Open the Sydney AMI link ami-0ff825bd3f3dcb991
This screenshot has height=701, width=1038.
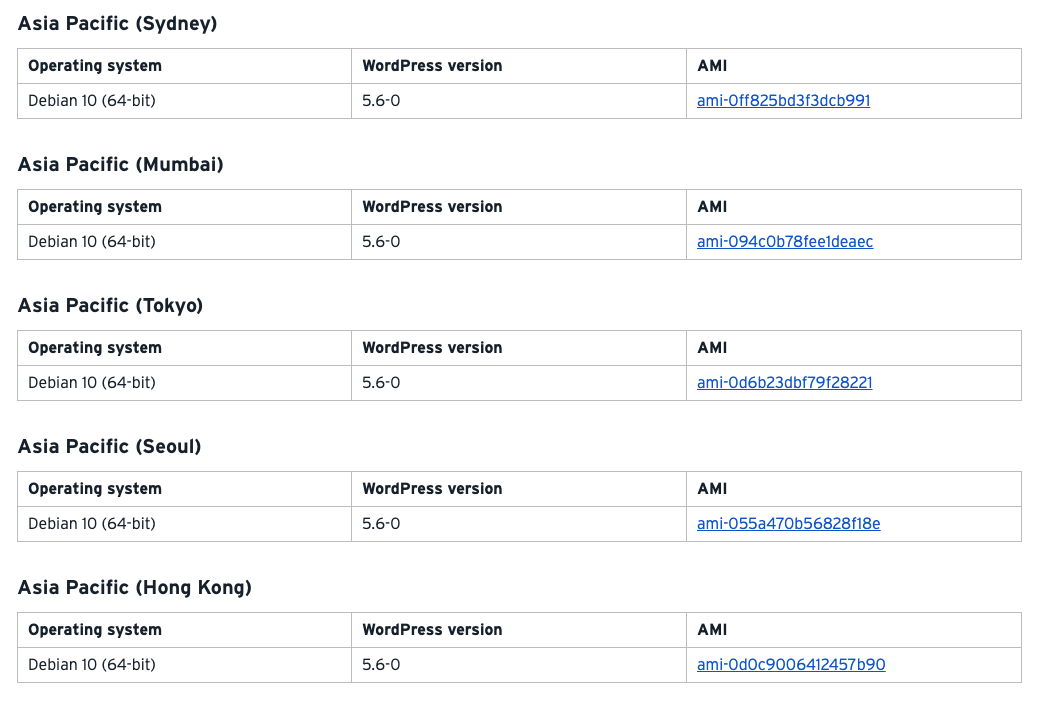point(783,101)
